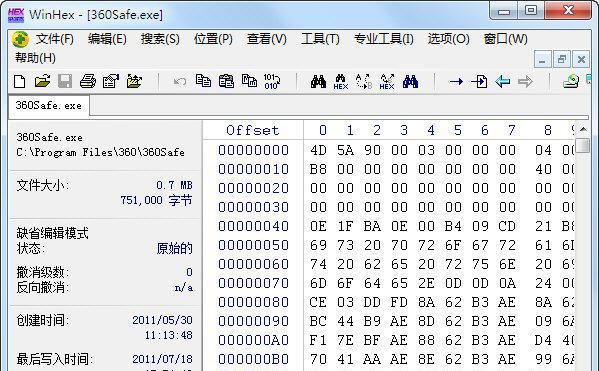Click the floppy disk save icon

point(65,81)
